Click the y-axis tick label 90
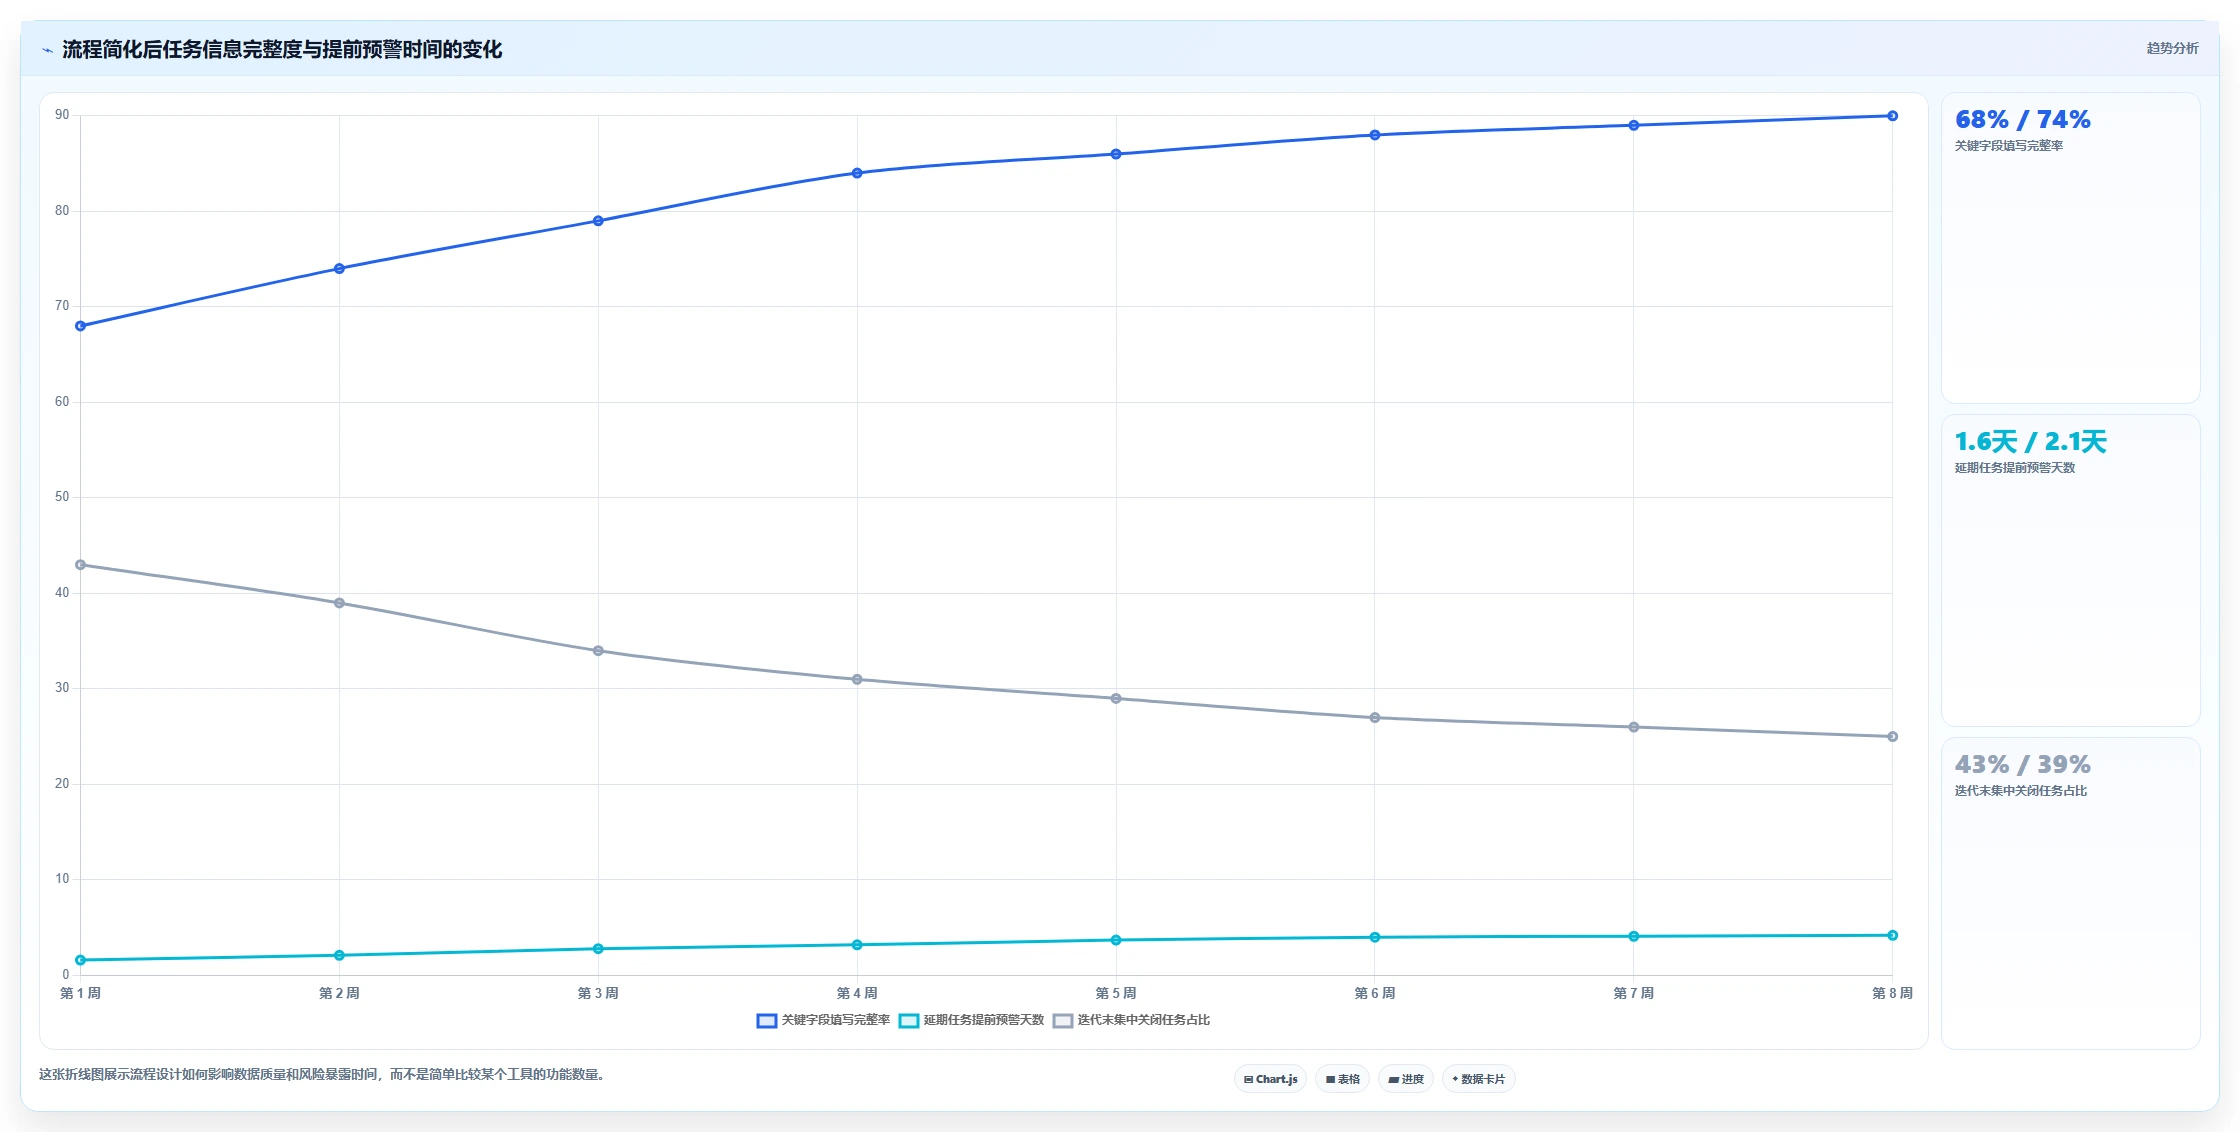2240x1132 pixels. coord(62,115)
